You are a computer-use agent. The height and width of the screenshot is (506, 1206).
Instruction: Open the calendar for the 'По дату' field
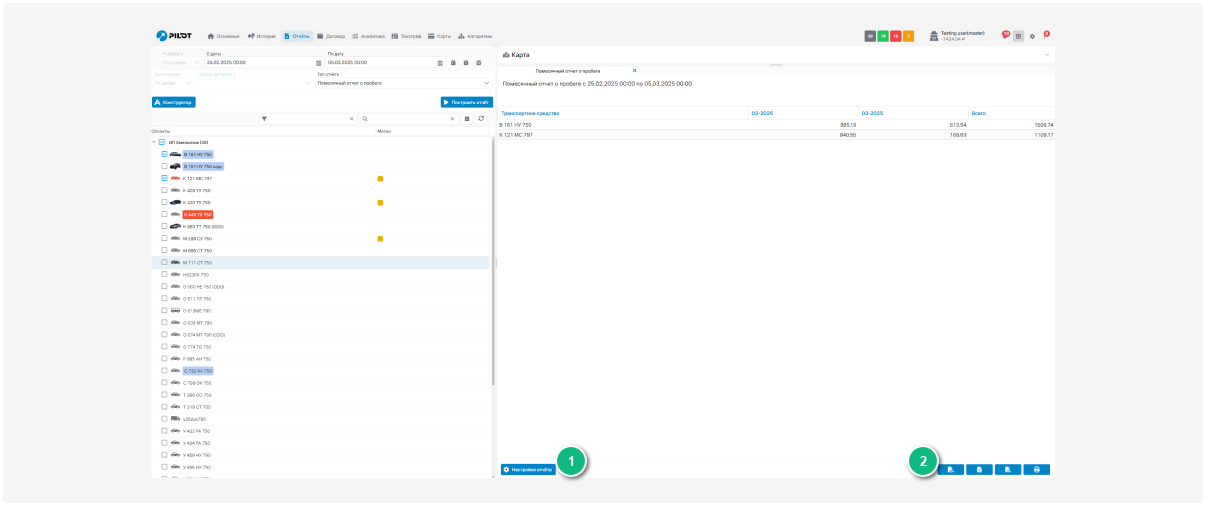440,63
